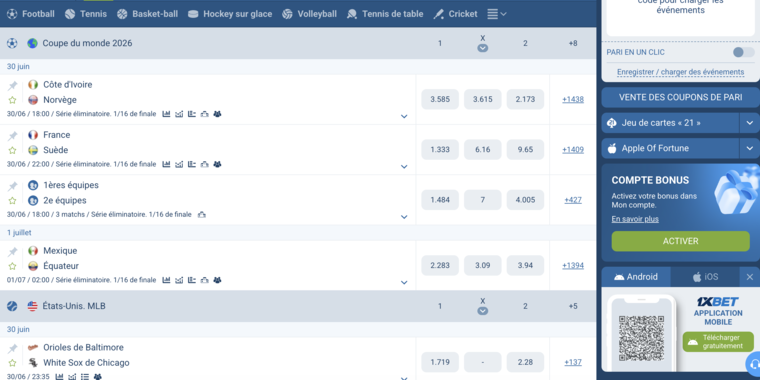Open statistics chart icon for Côte d'Ivoire–Norvège
The image size is (760, 380).
point(166,114)
